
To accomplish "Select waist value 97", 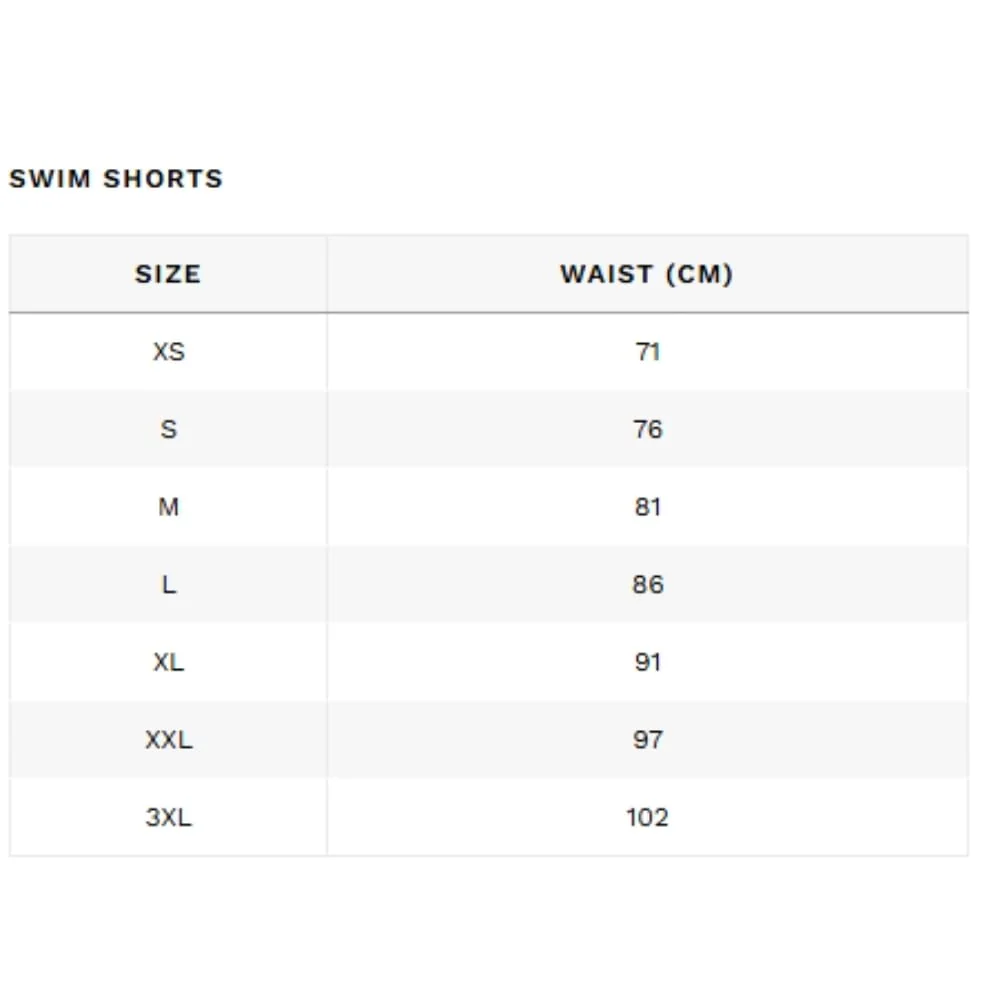I will pos(647,740).
